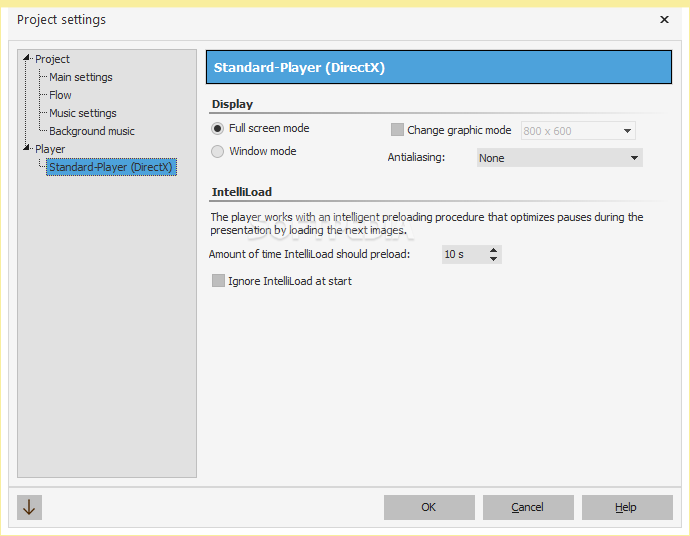The width and height of the screenshot is (690, 536).
Task: Click the down-arrow icon button at bottom left
Action: coord(29,507)
